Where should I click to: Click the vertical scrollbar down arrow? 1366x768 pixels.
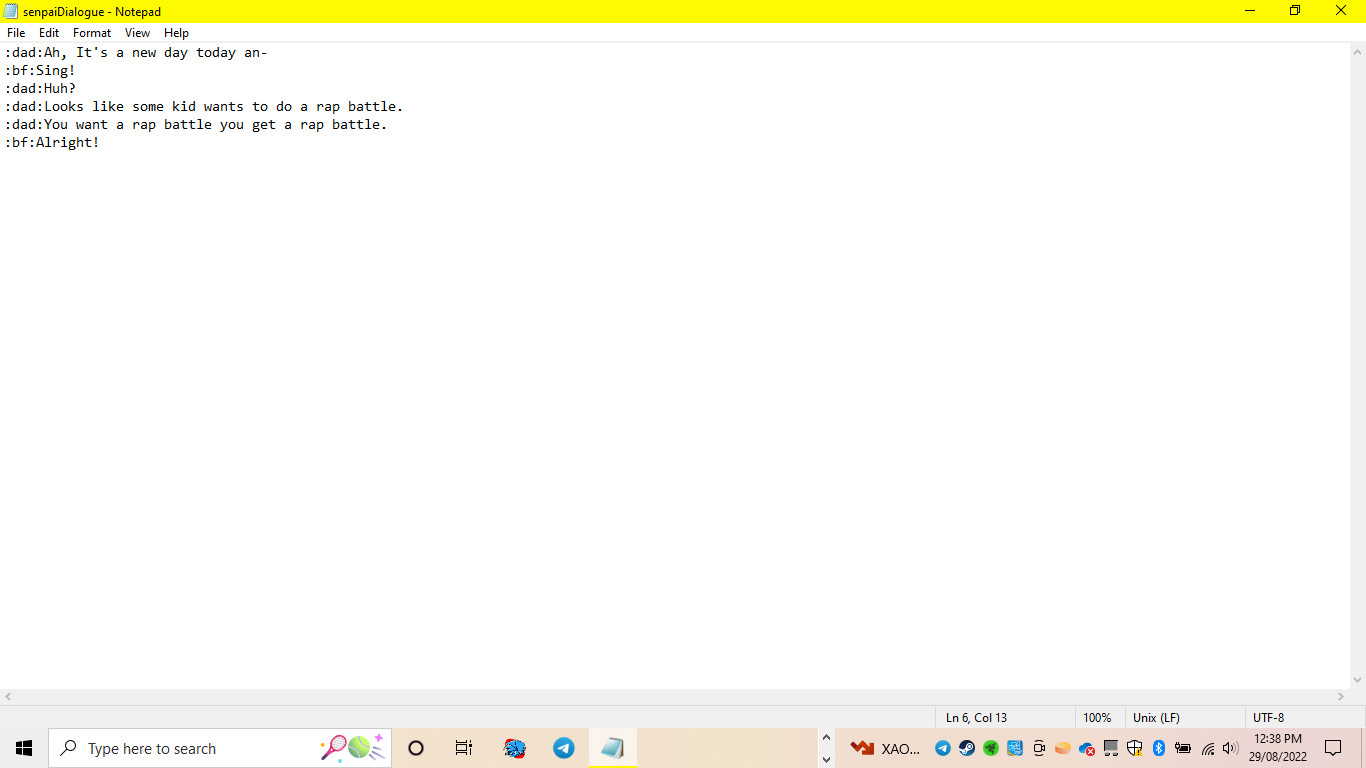(1357, 680)
